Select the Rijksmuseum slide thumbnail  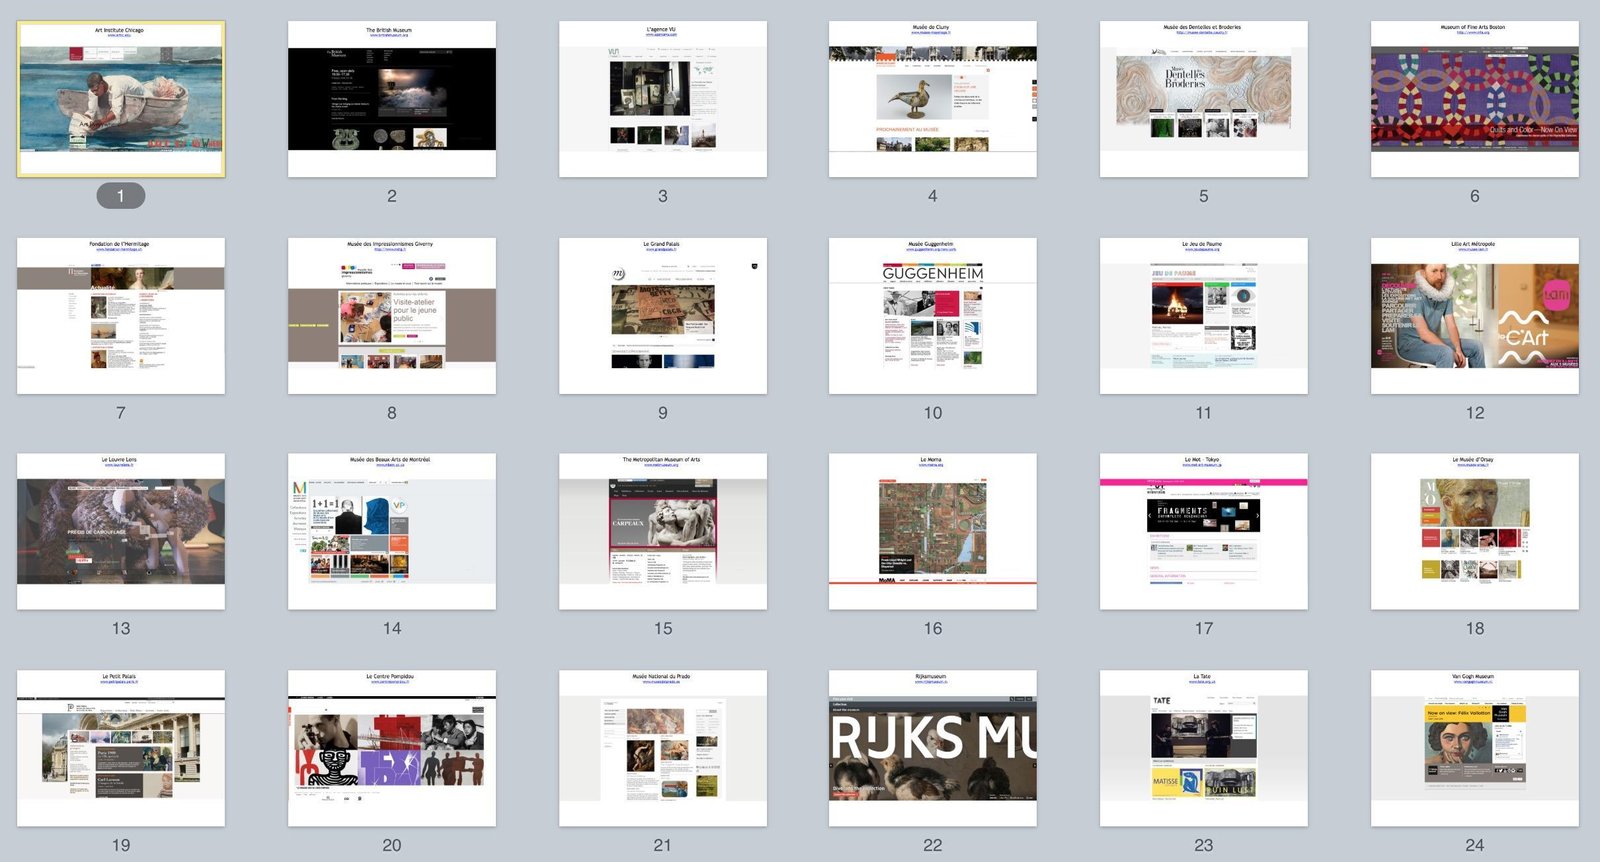(933, 748)
